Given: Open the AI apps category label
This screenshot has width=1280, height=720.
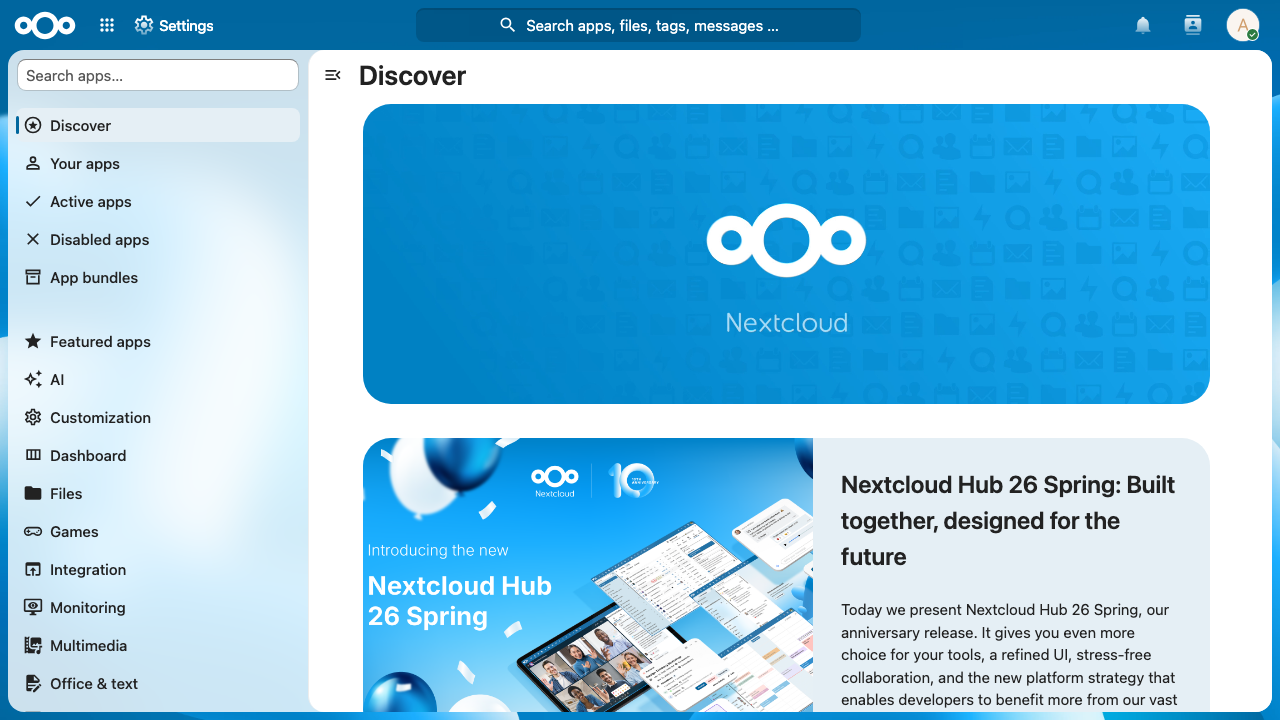Looking at the screenshot, I should click(57, 380).
